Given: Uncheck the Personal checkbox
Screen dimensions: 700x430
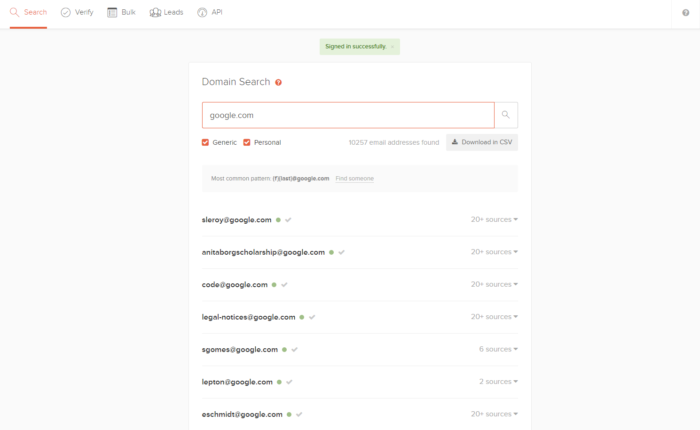Looking at the screenshot, I should click(x=247, y=142).
